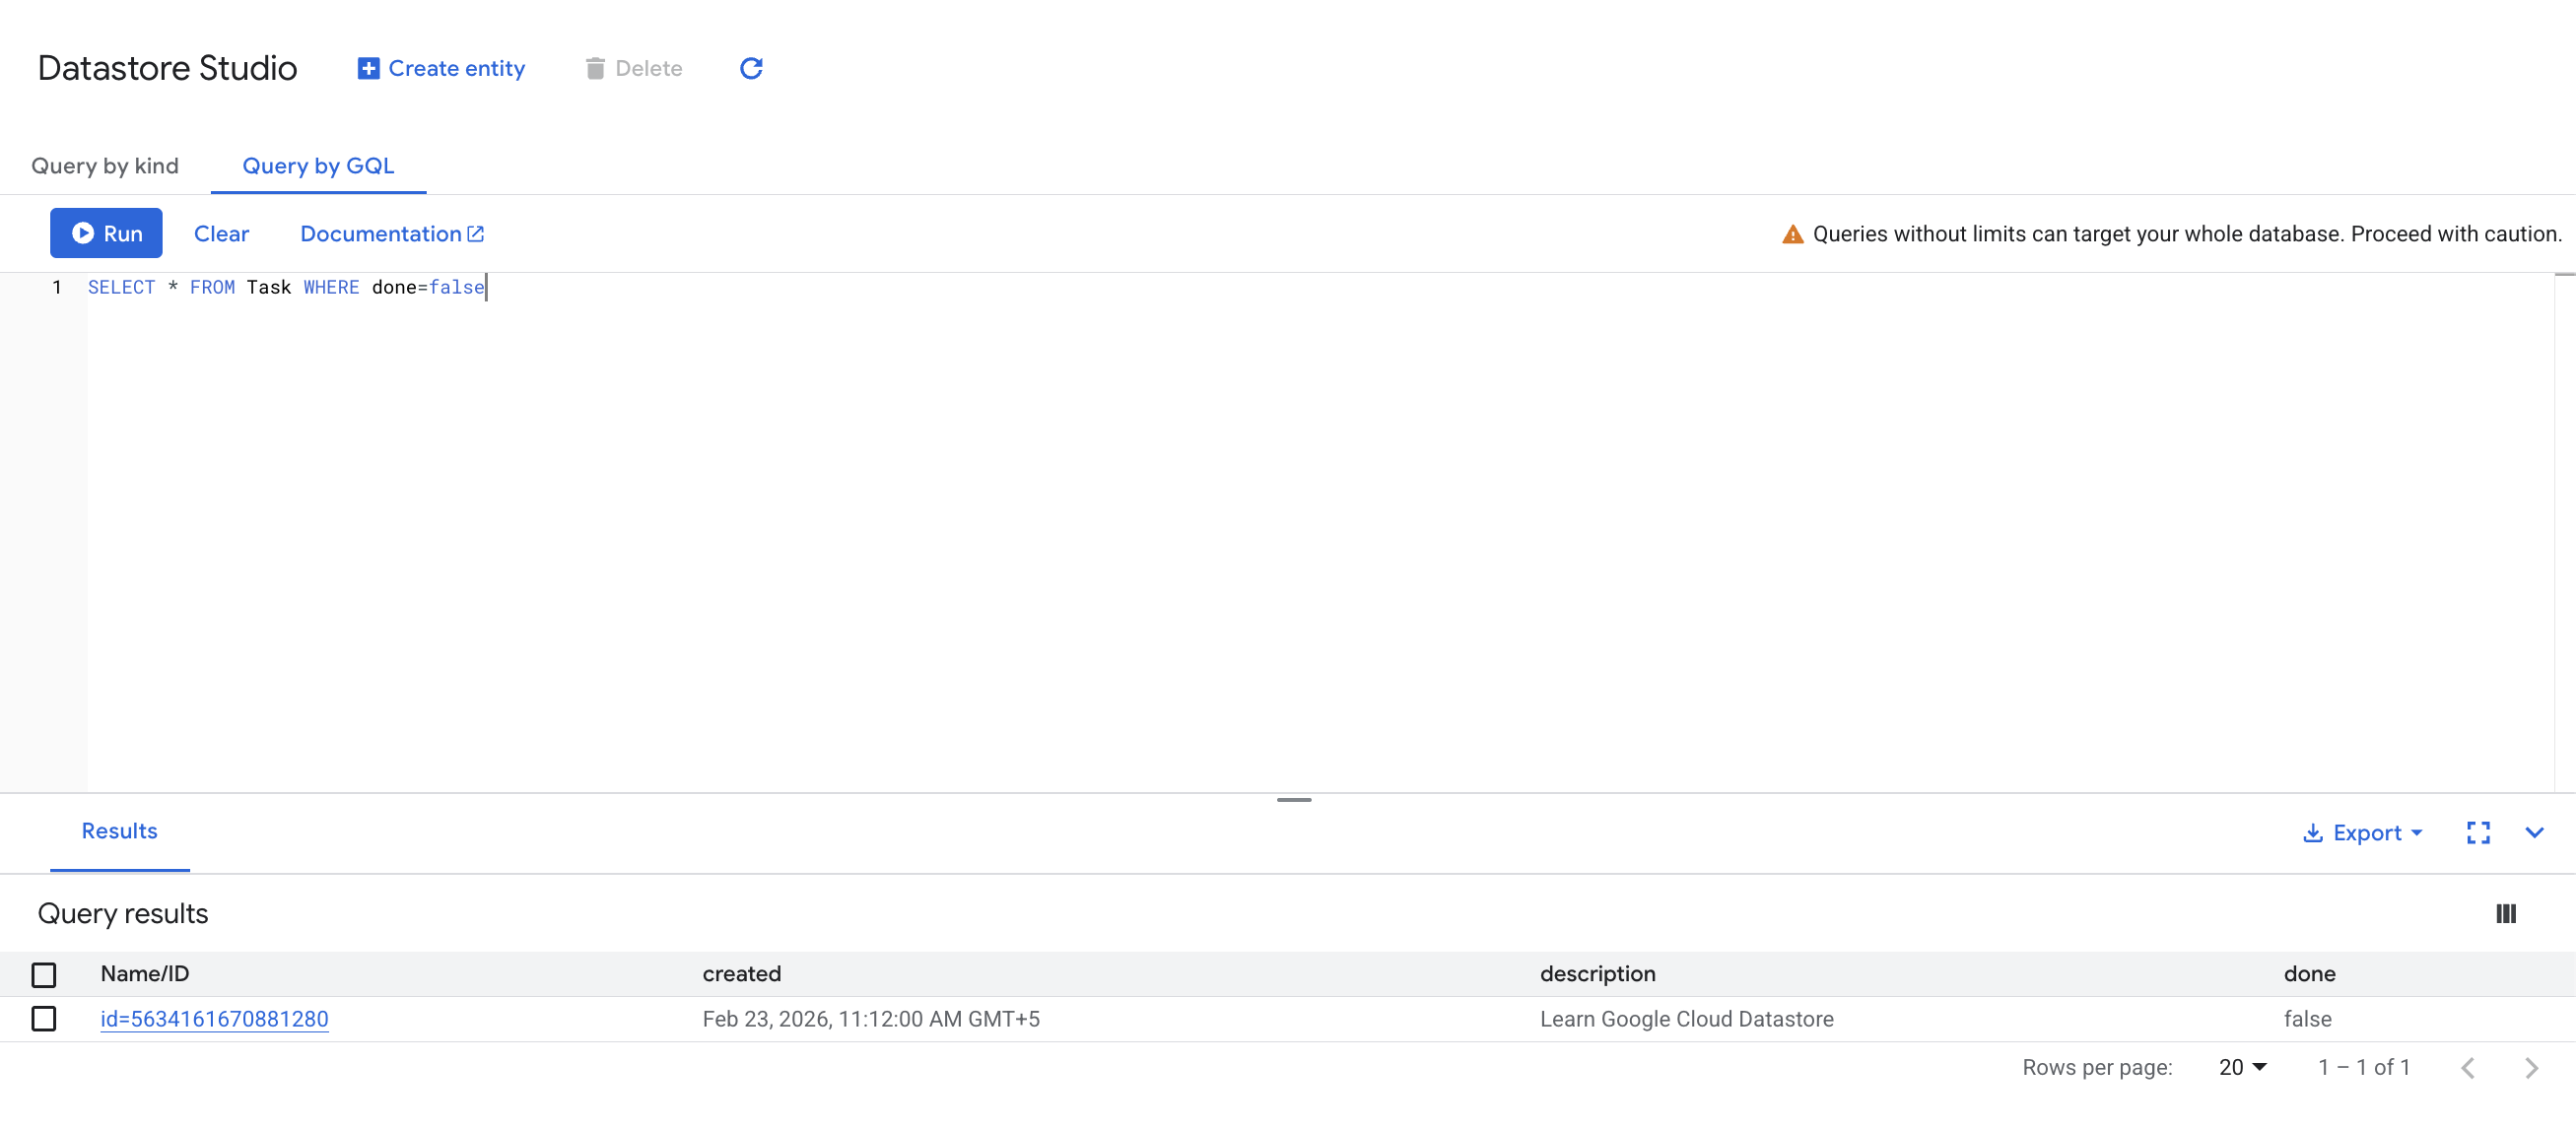The width and height of the screenshot is (2576, 1129).
Task: Click the trash icon next to Delete
Action: pyautogui.click(x=596, y=68)
